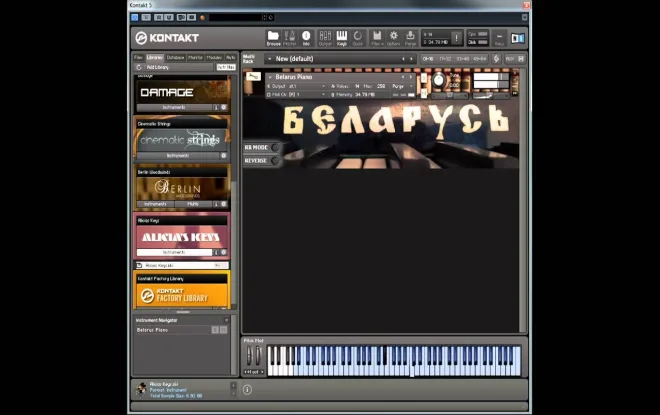Open the instrument Purge dropdown
660x415 pixels.
pyautogui.click(x=402, y=86)
